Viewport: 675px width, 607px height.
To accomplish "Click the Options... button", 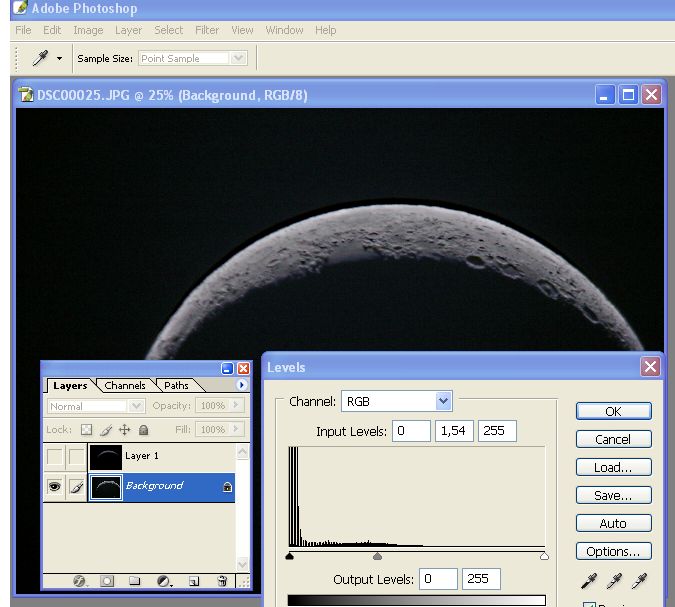I will point(614,551).
